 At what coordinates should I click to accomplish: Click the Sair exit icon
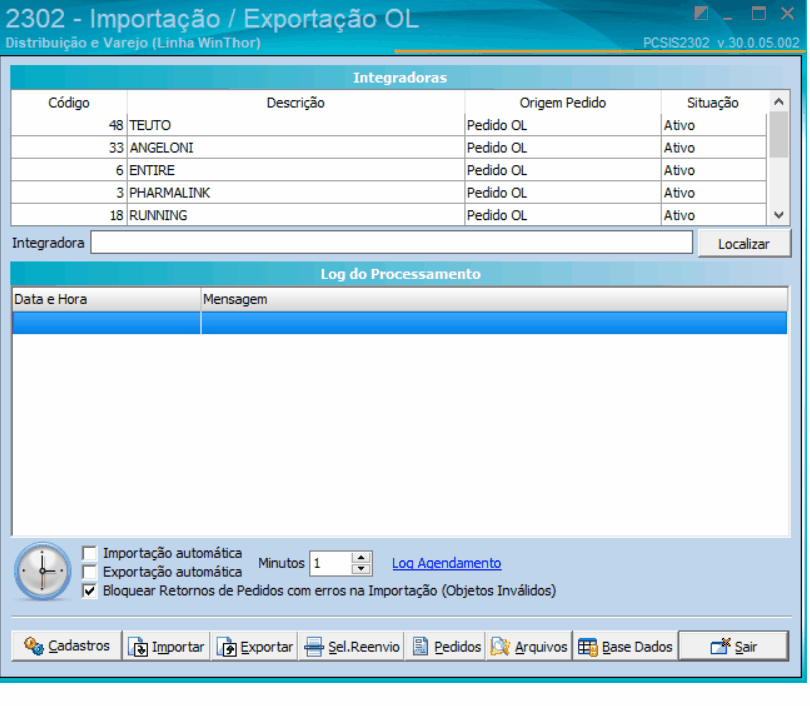720,646
